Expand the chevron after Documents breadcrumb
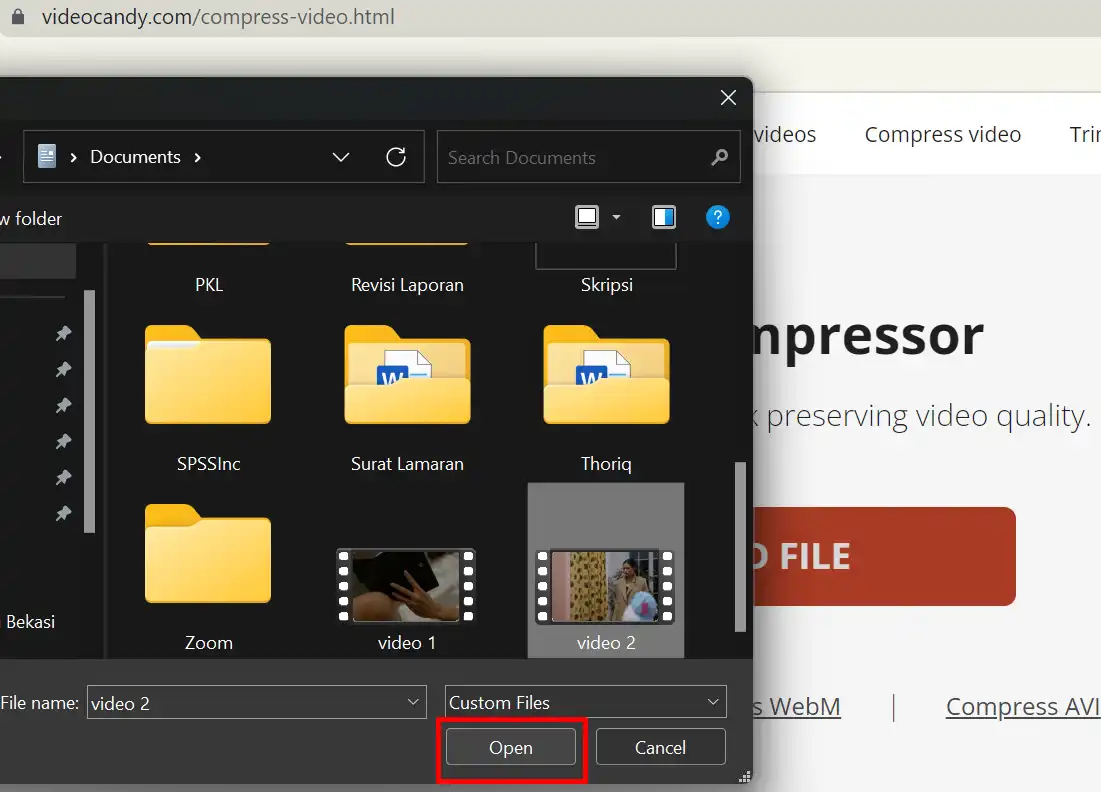Image resolution: width=1101 pixels, height=792 pixels. [197, 157]
